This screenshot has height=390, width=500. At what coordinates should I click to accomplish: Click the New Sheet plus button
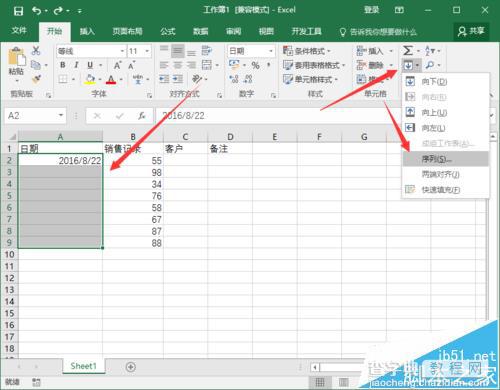click(131, 367)
